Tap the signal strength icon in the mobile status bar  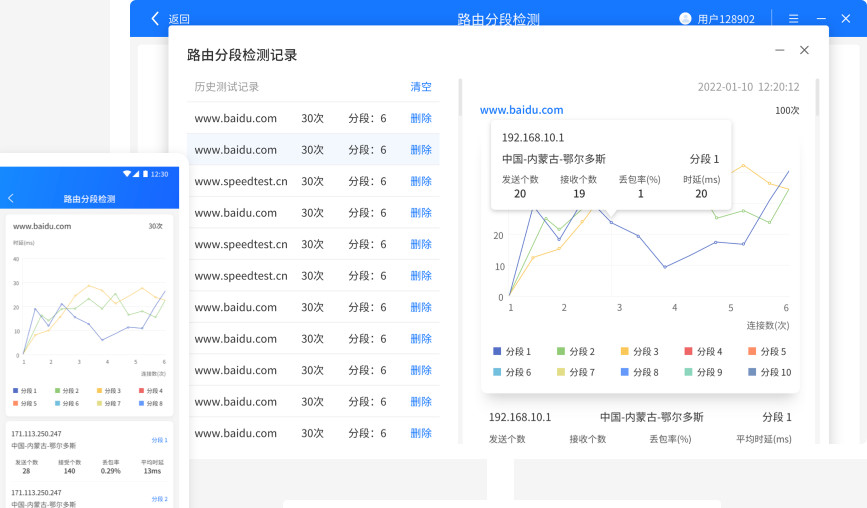(x=136, y=174)
